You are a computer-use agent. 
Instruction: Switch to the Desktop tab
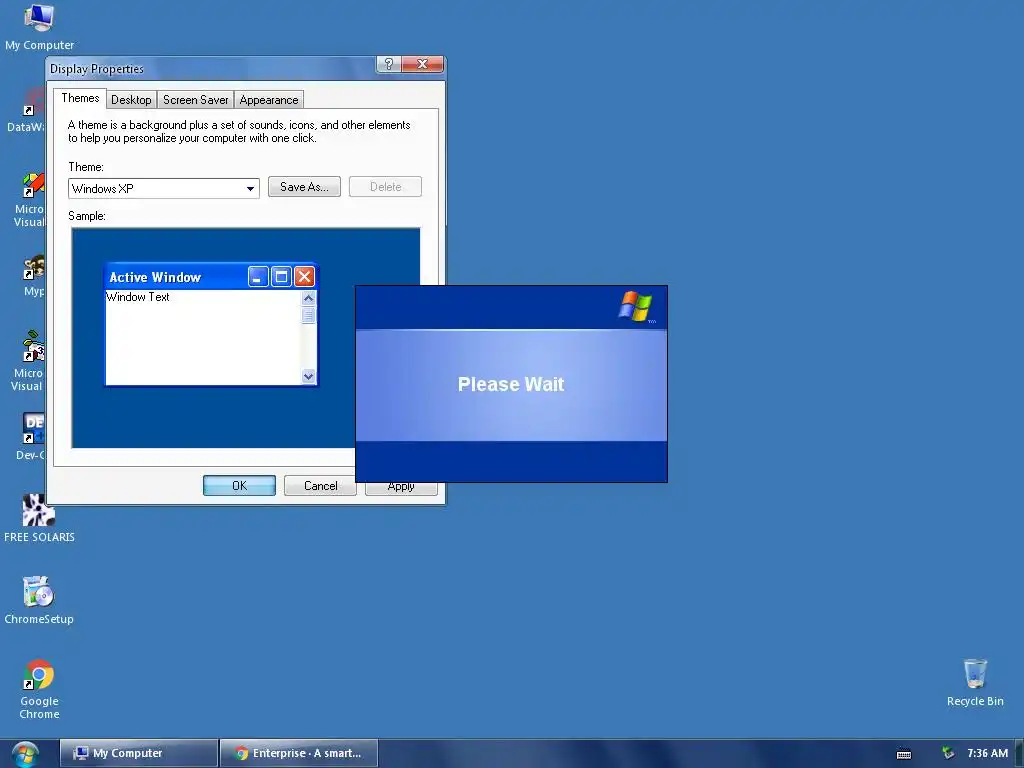click(131, 100)
